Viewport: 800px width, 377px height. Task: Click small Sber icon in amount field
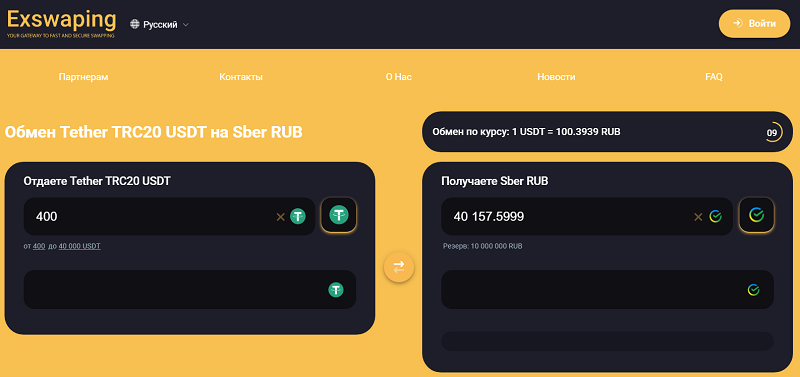tap(716, 216)
